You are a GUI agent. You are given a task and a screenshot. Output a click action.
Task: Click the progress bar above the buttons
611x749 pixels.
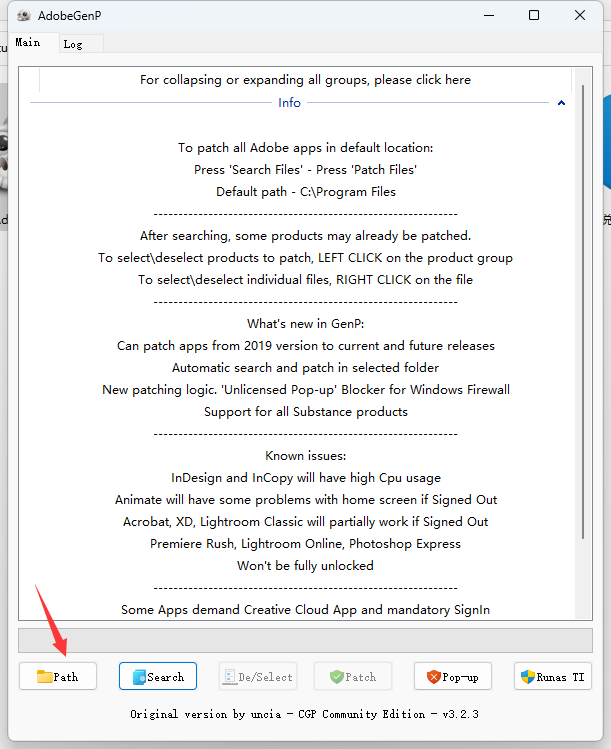click(305, 641)
